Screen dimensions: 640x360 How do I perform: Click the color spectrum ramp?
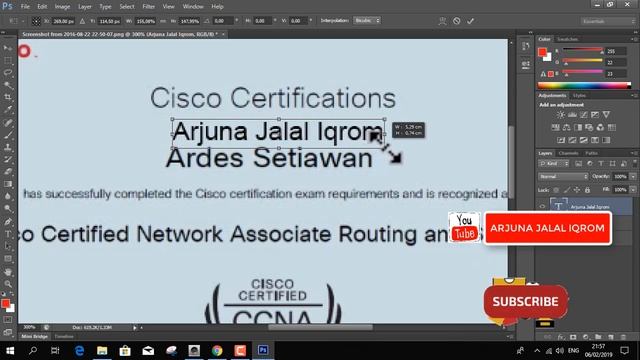point(584,85)
